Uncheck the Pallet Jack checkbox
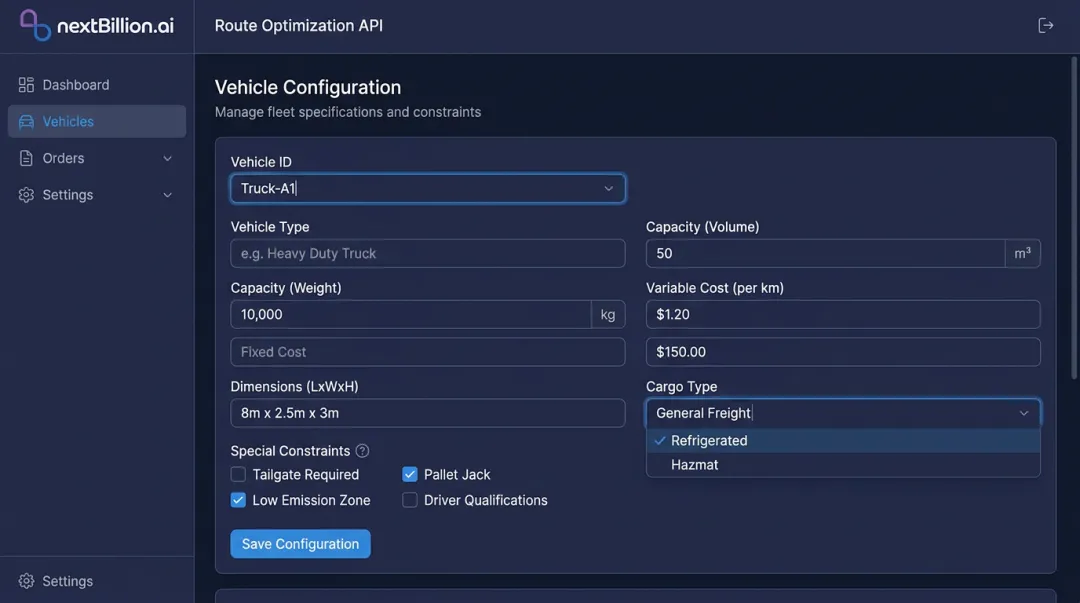1080x603 pixels. pos(410,474)
